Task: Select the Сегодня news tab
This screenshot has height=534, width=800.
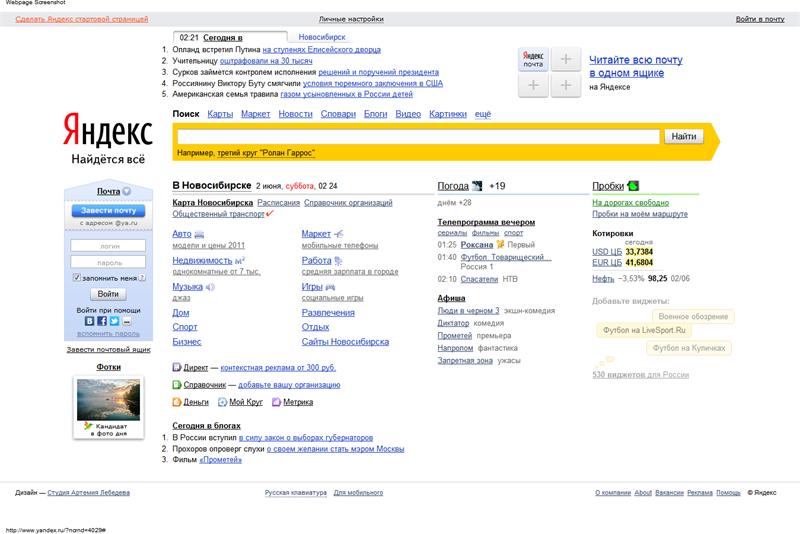Action: point(222,37)
